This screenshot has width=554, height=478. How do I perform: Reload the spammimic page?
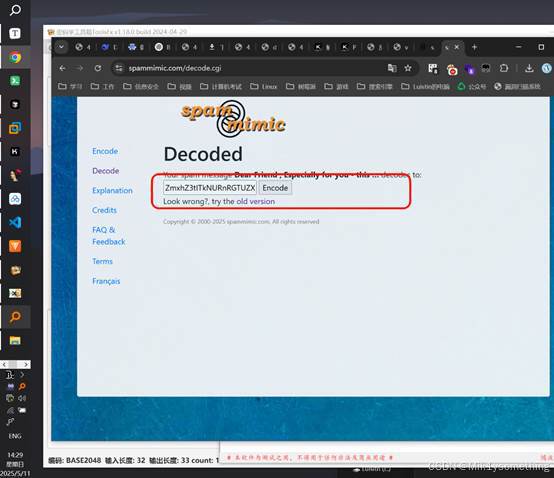98,68
